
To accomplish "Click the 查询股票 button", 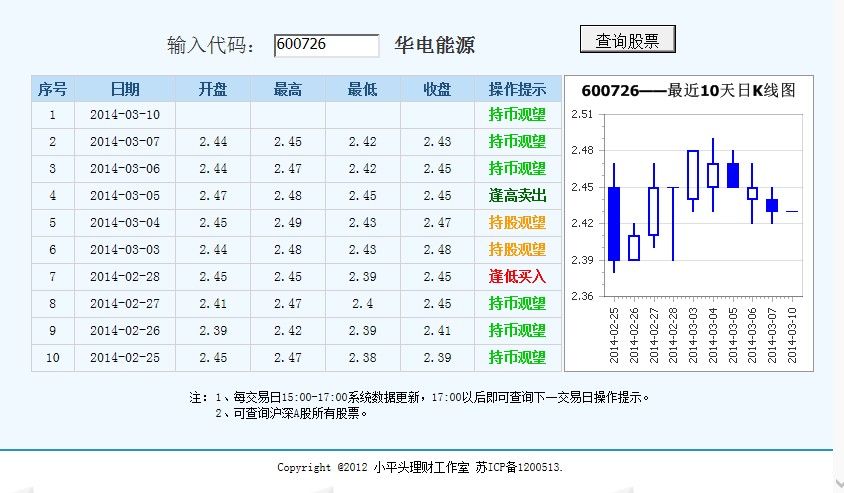I will (x=628, y=39).
